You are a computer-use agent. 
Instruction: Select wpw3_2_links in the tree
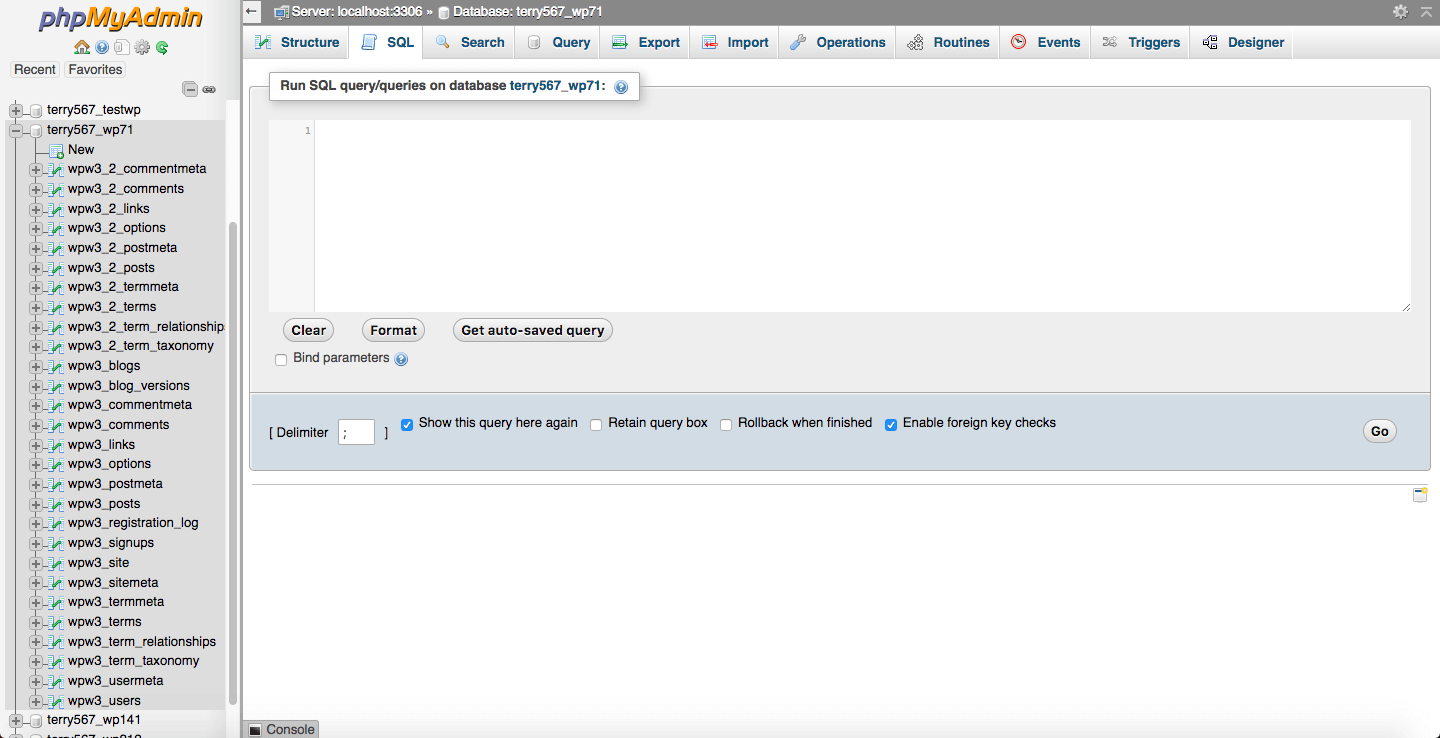[109, 209]
